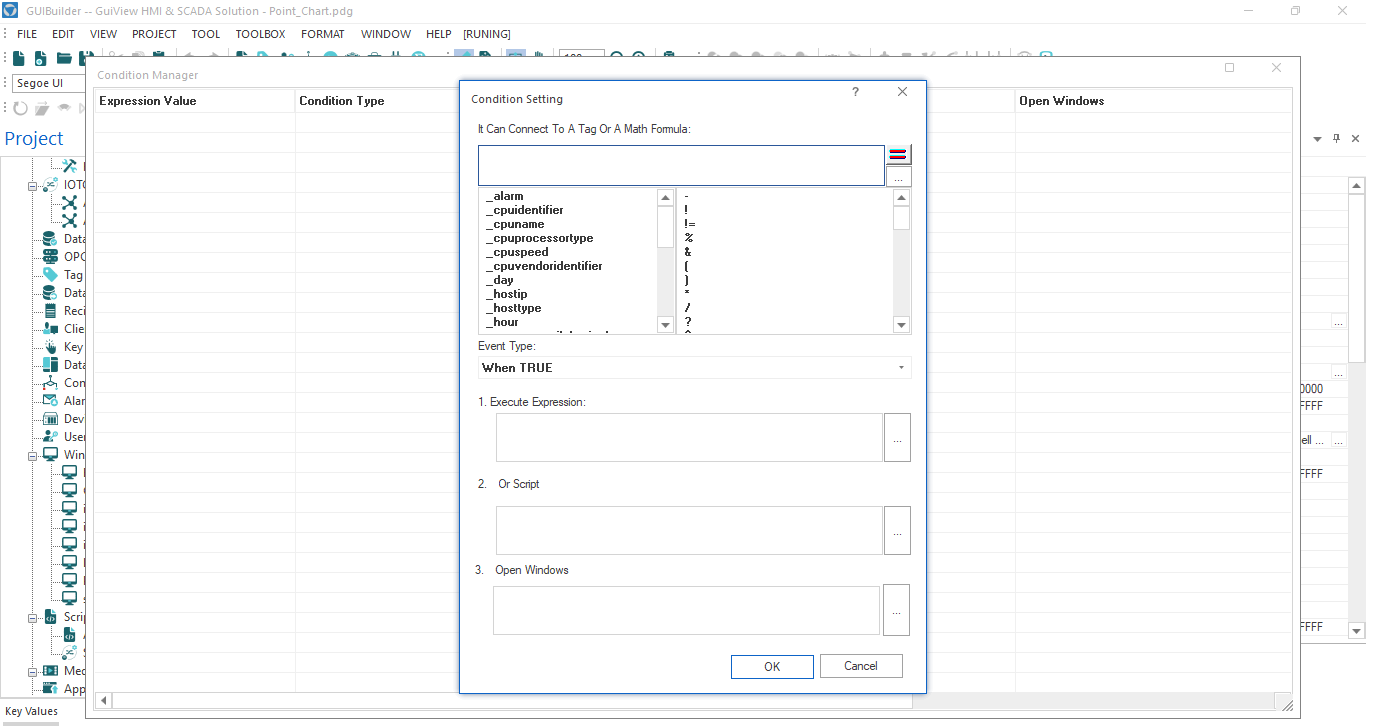Click the Or Script text box

689,530
